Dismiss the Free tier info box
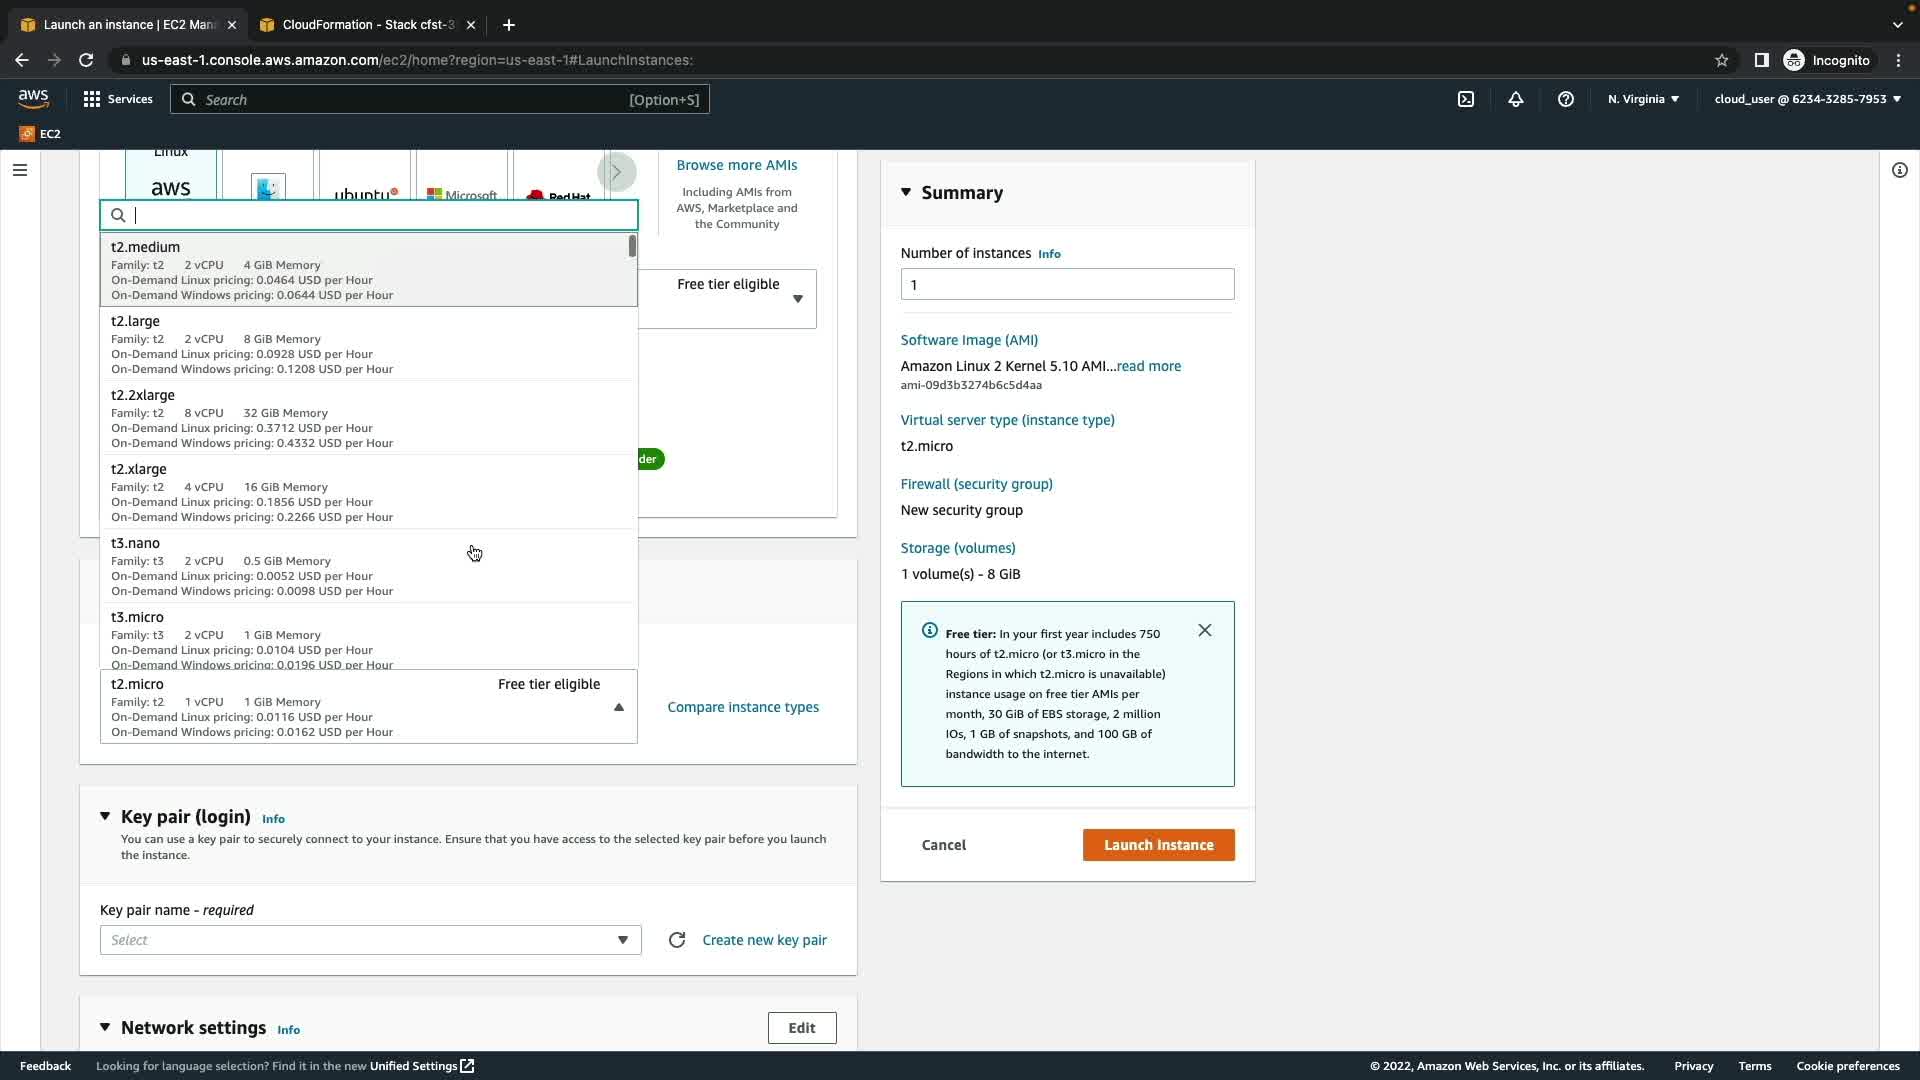Viewport: 1920px width, 1080px height. (1204, 630)
